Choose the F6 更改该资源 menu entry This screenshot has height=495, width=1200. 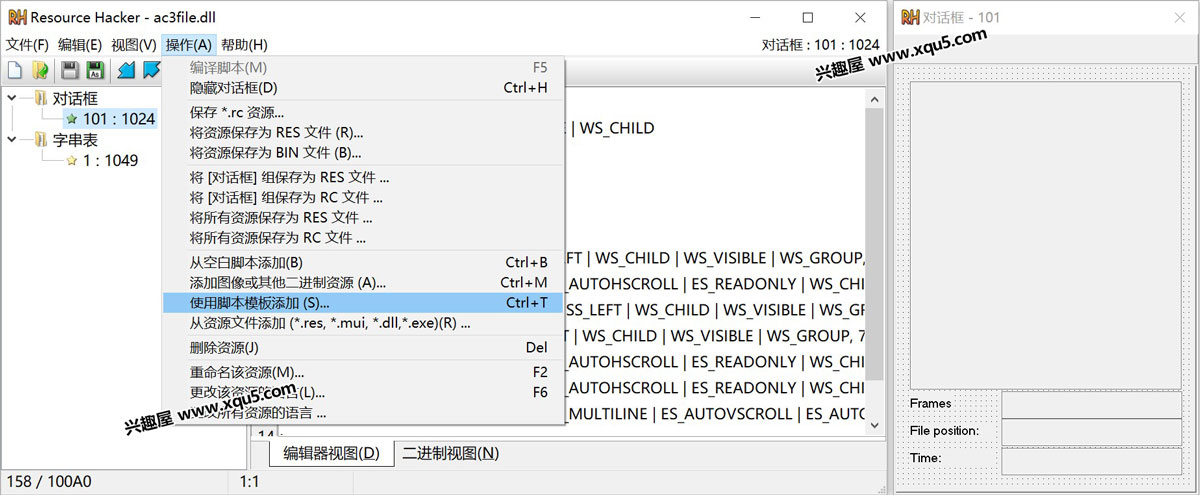point(364,393)
